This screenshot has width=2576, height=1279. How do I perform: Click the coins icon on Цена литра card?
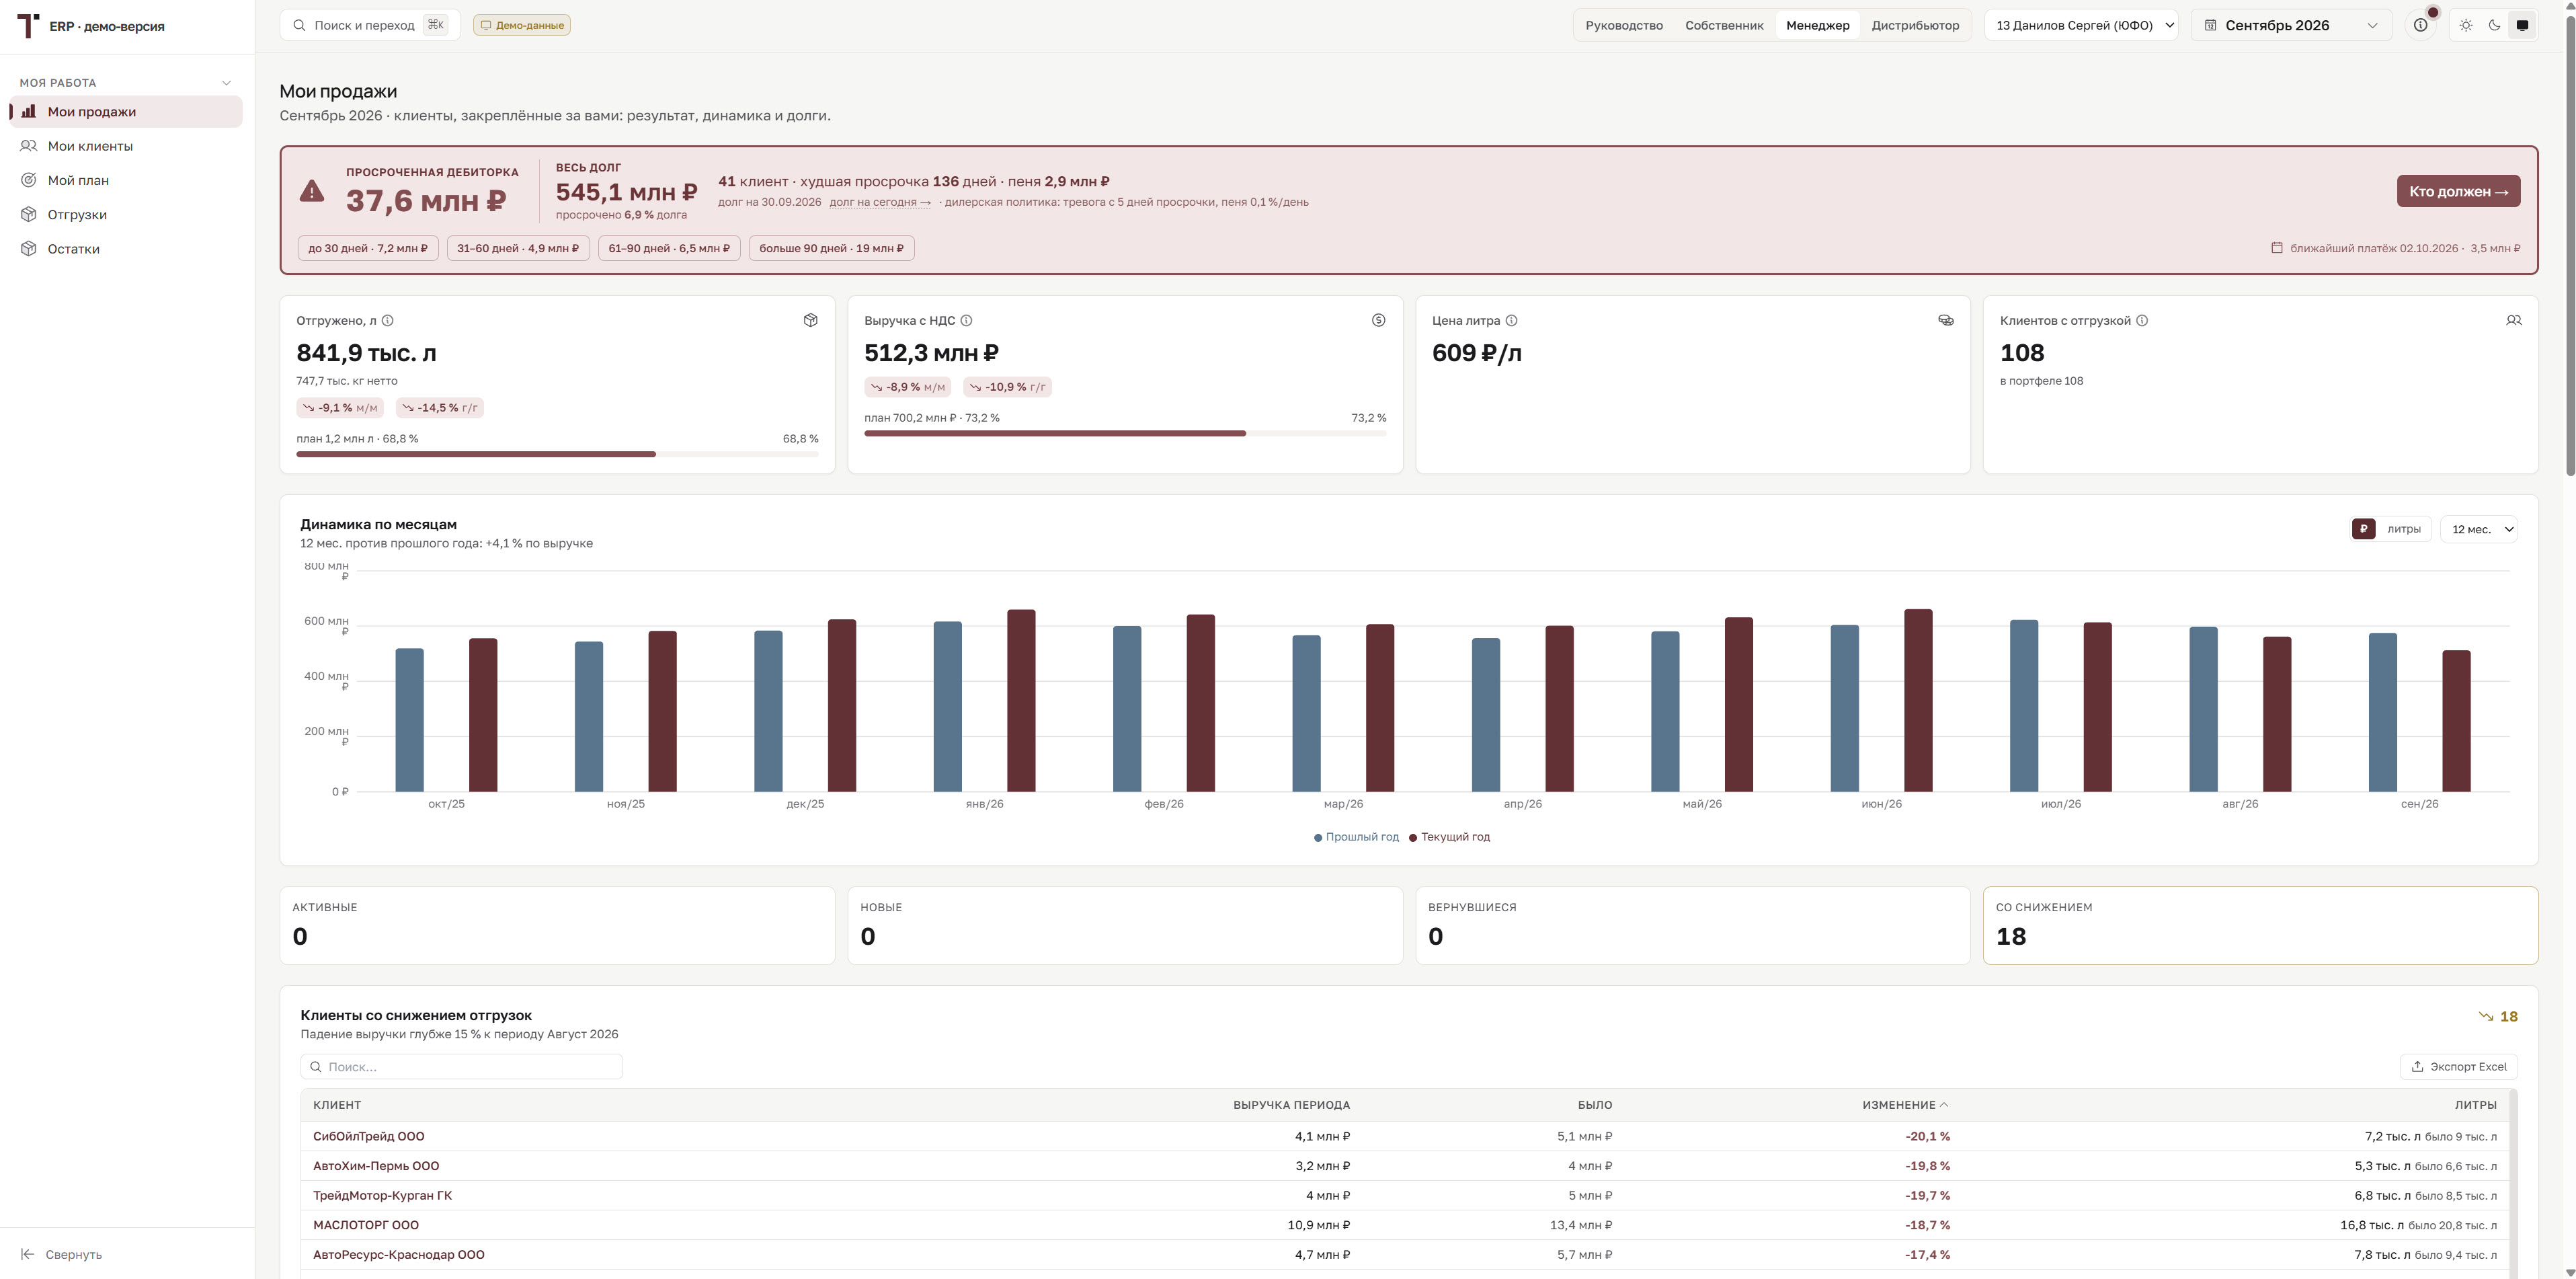[1946, 320]
